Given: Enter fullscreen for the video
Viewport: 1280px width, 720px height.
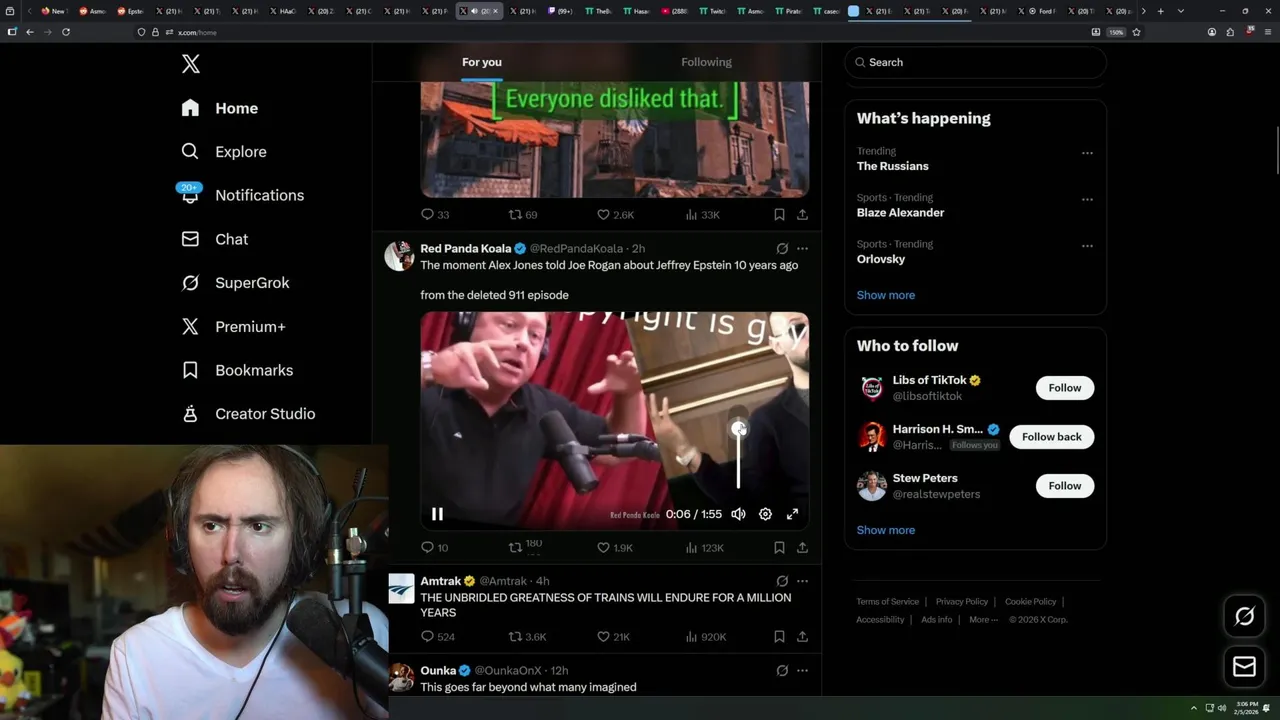Looking at the screenshot, I should pos(792,514).
